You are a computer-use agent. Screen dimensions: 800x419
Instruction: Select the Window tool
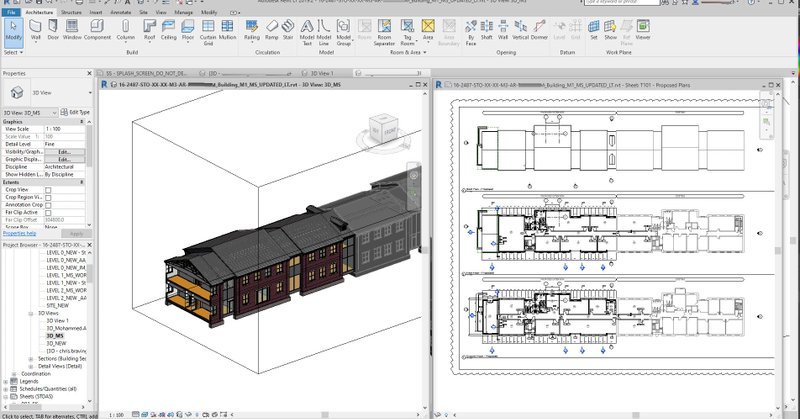tap(72, 30)
